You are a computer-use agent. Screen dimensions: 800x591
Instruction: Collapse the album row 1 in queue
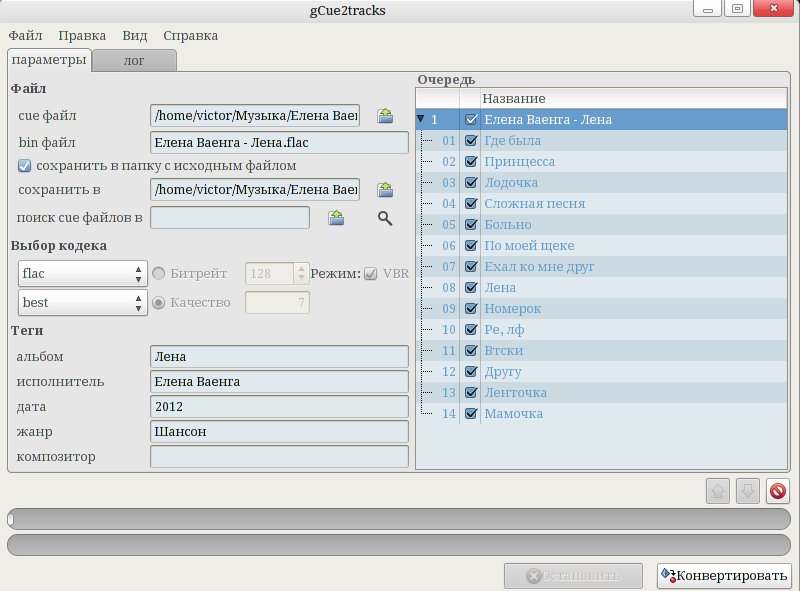pyautogui.click(x=421, y=119)
